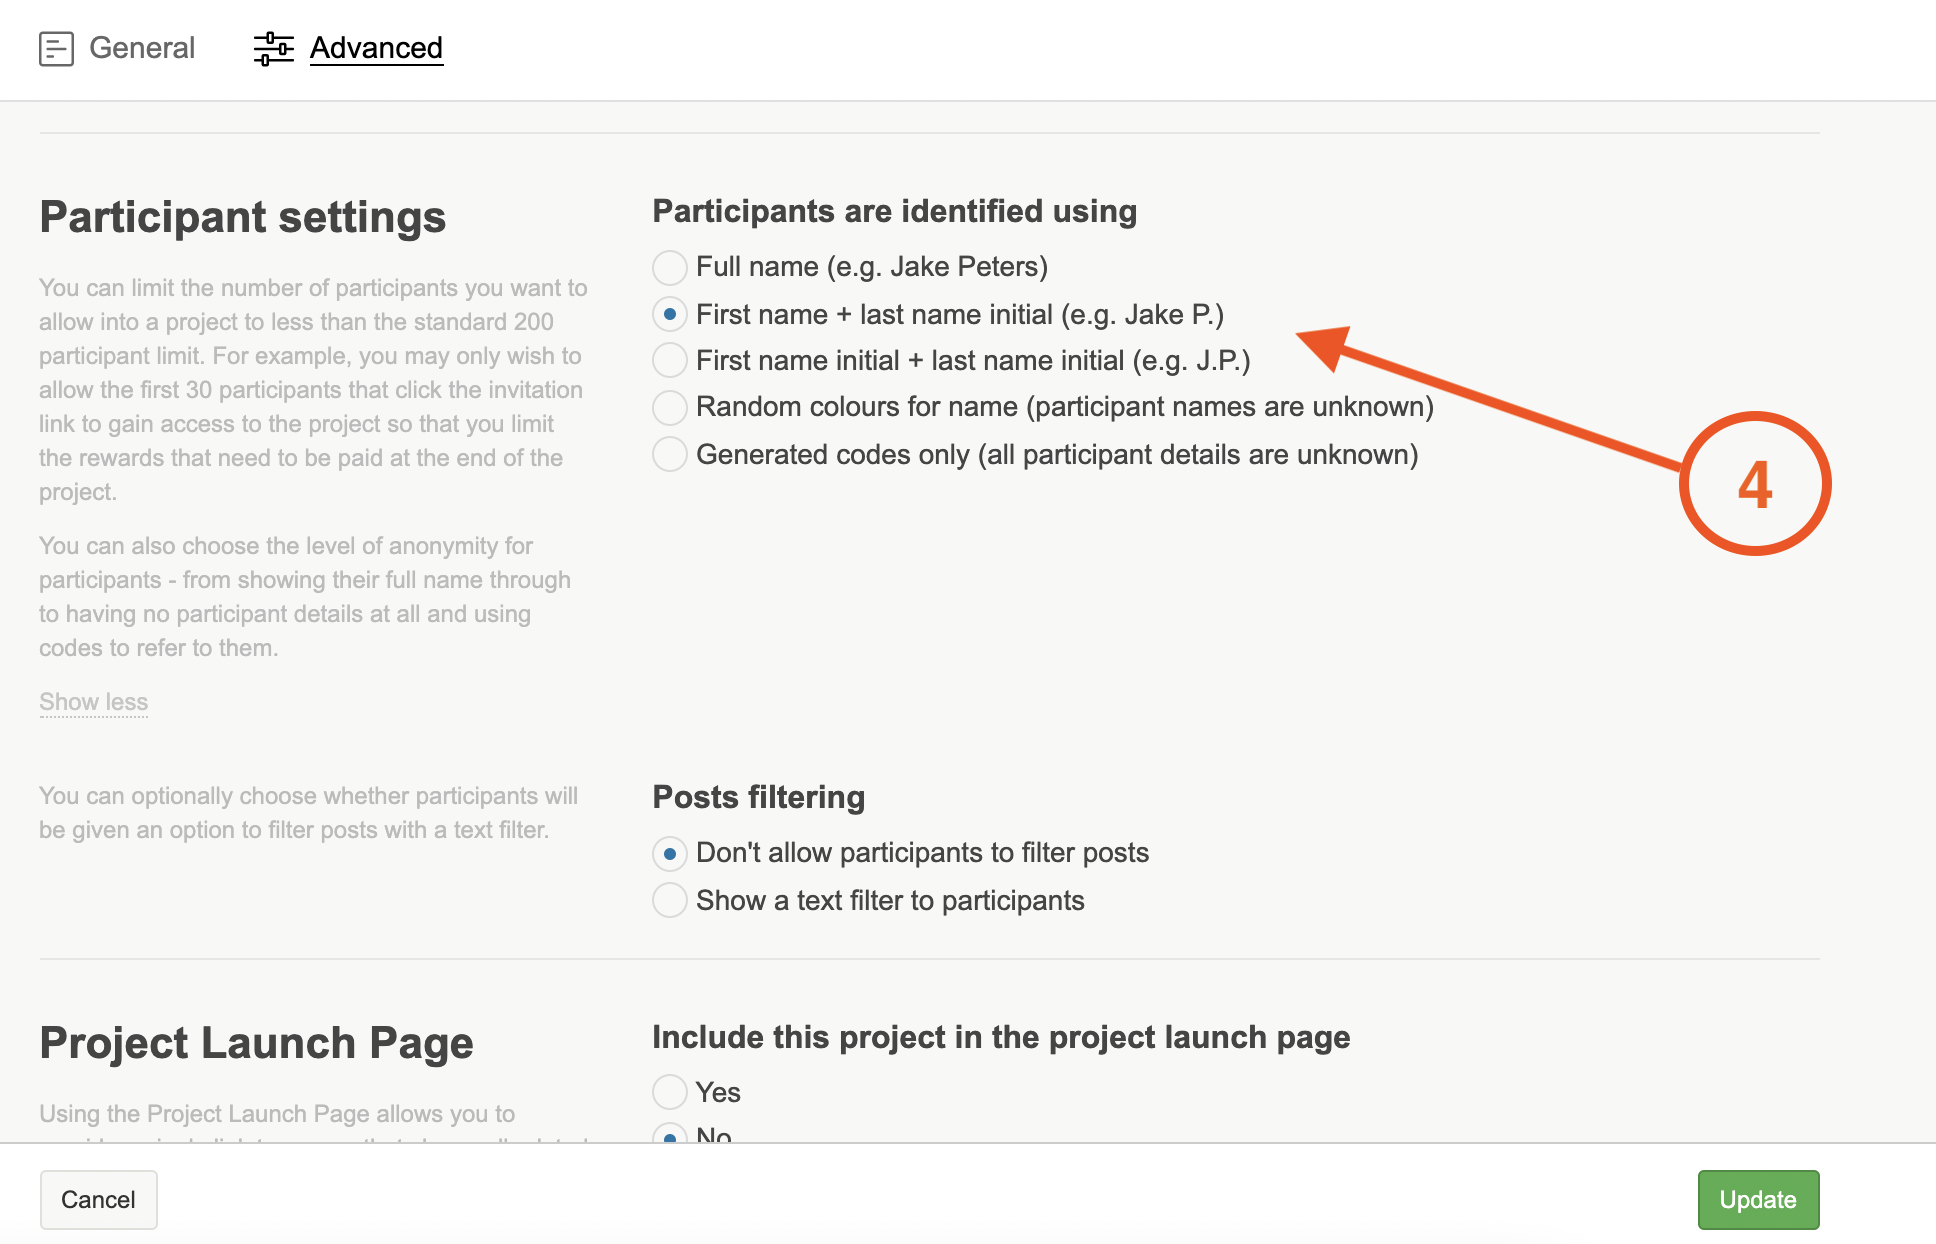Select No for project launch page
Viewport: 1936px width, 1244px height.
[670, 1135]
